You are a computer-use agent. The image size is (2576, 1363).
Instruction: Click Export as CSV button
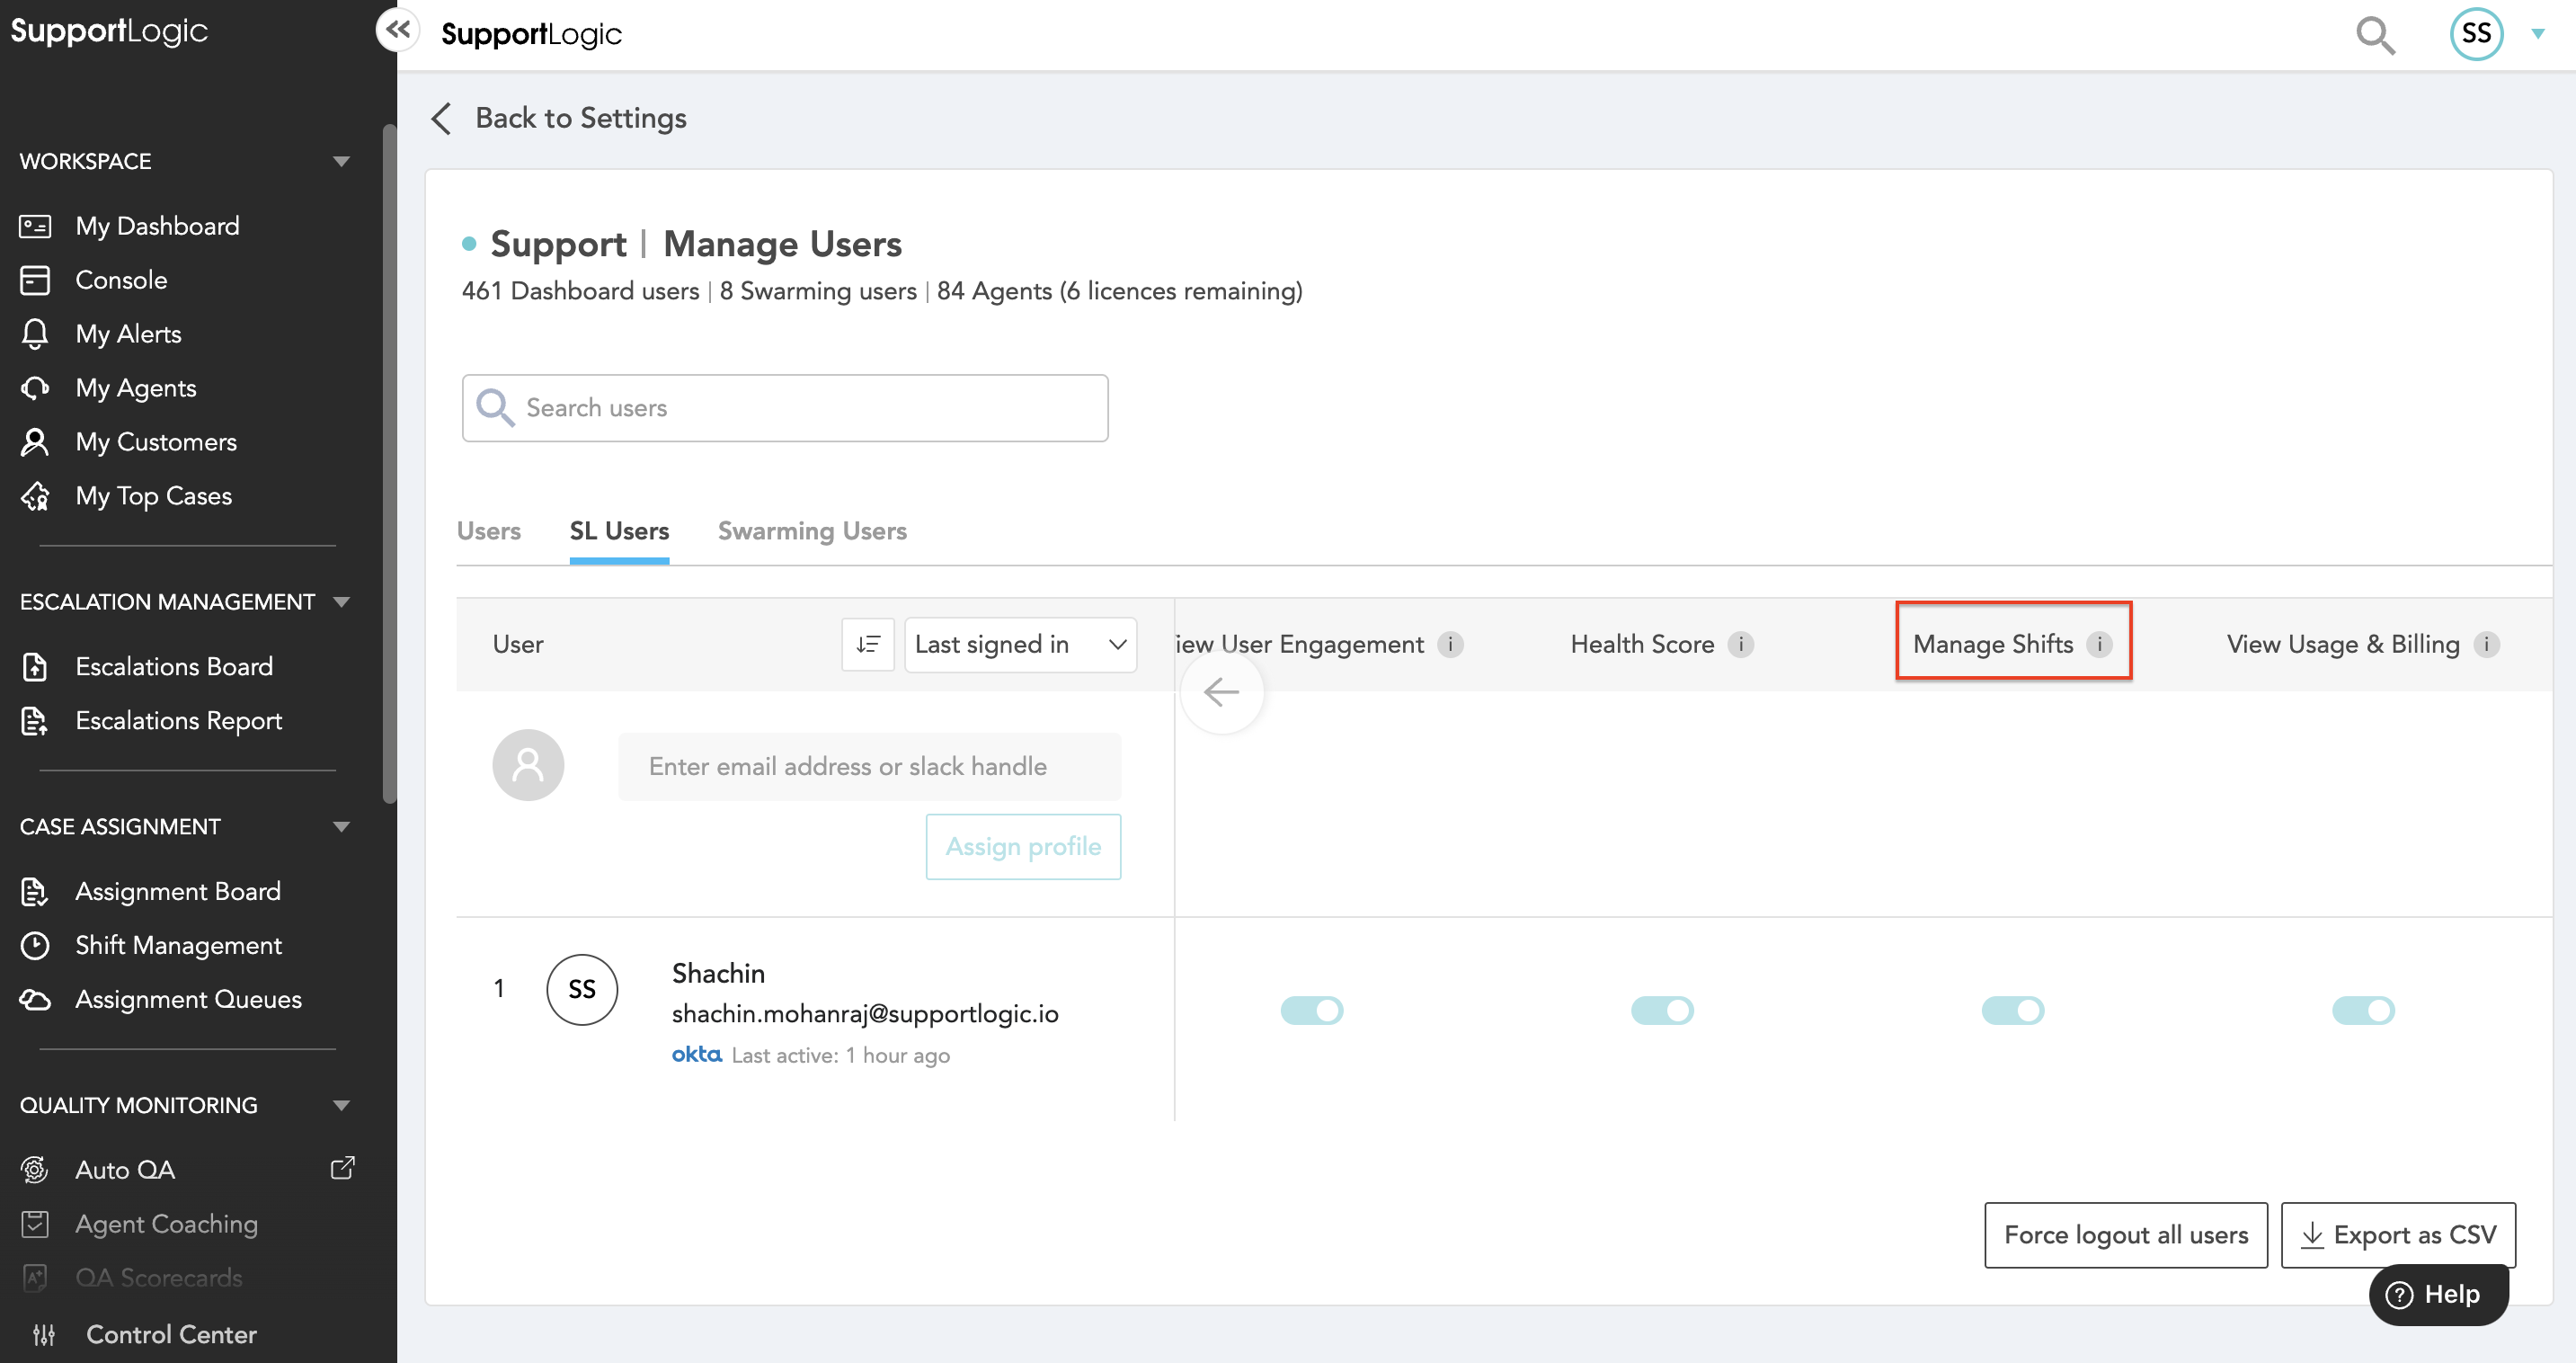(x=2398, y=1235)
